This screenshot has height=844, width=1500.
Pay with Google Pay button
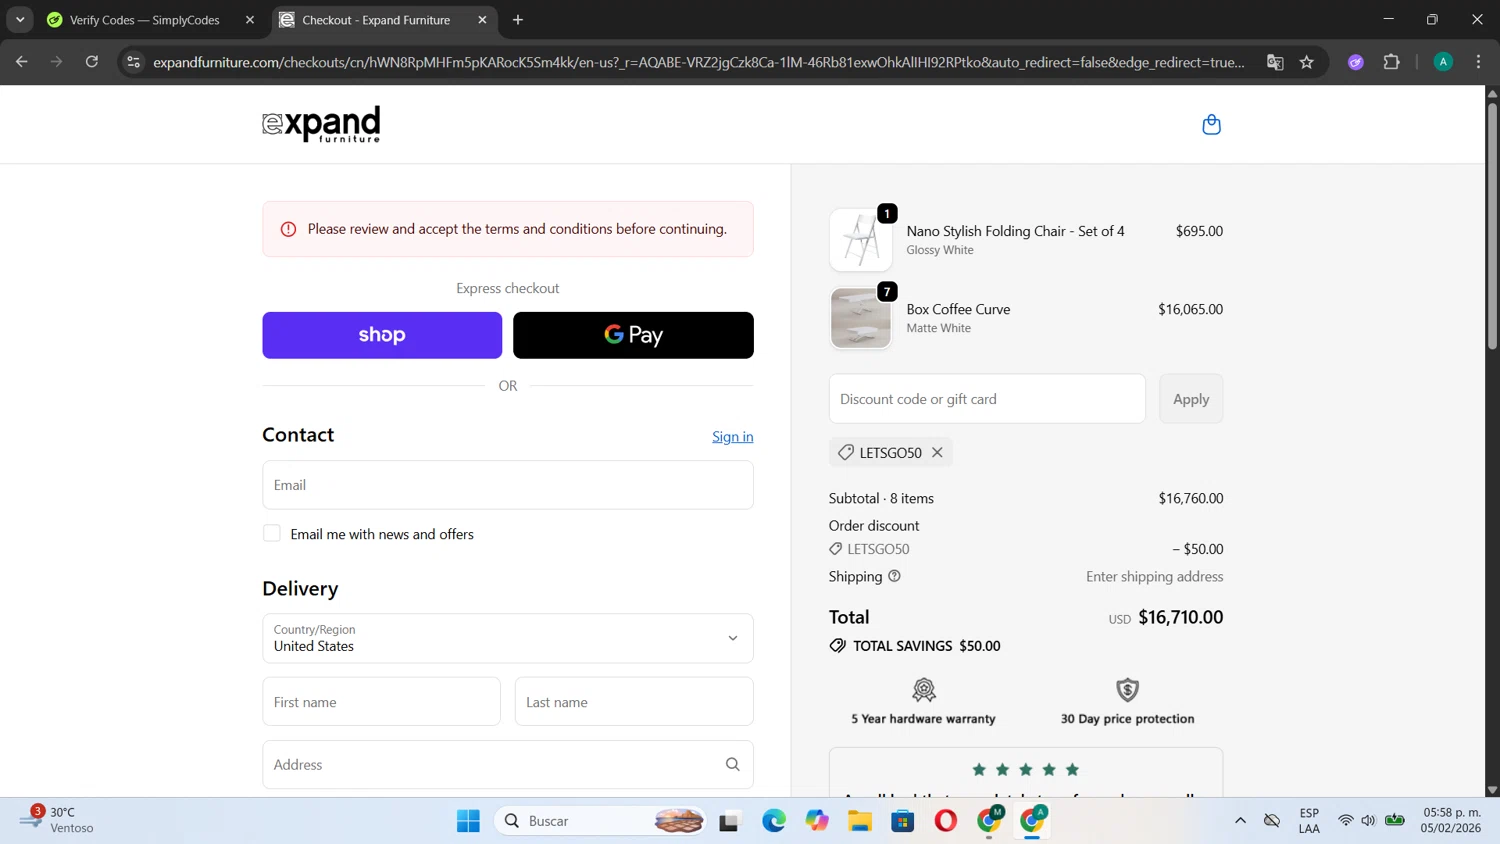(633, 335)
